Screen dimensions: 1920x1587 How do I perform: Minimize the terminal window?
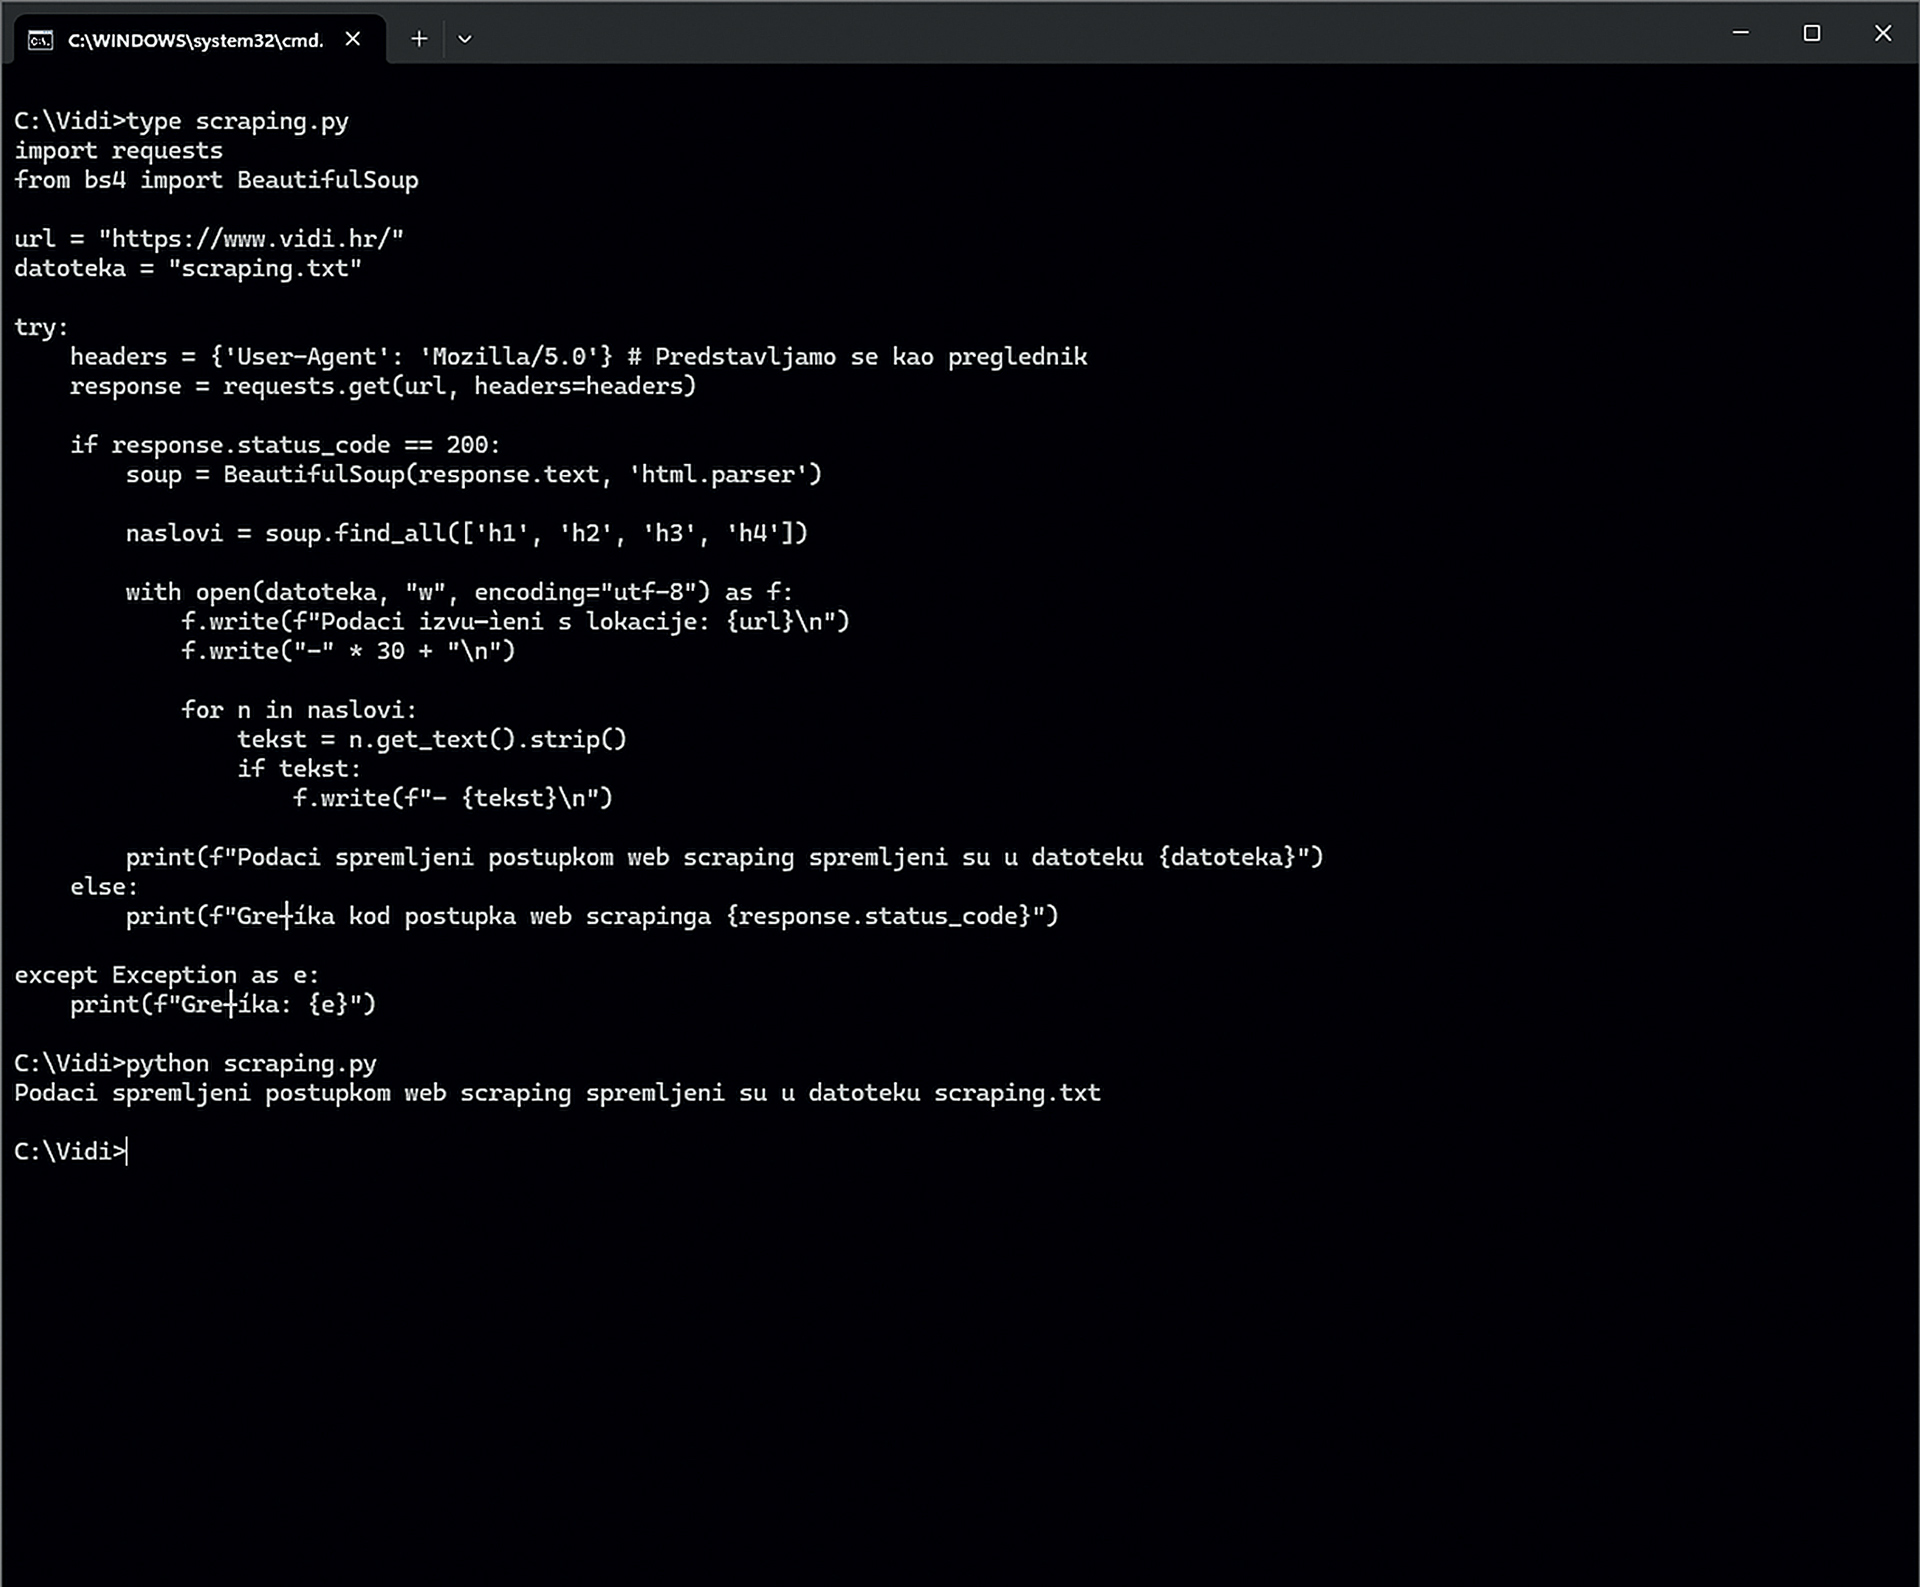pyautogui.click(x=1741, y=33)
